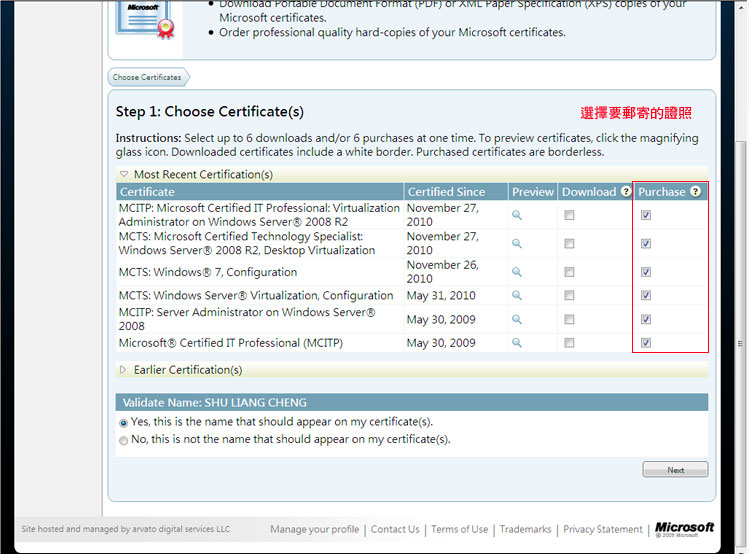The height and width of the screenshot is (554, 750).
Task: Click the Choose Certificates breadcrumb step
Action: coord(148,77)
